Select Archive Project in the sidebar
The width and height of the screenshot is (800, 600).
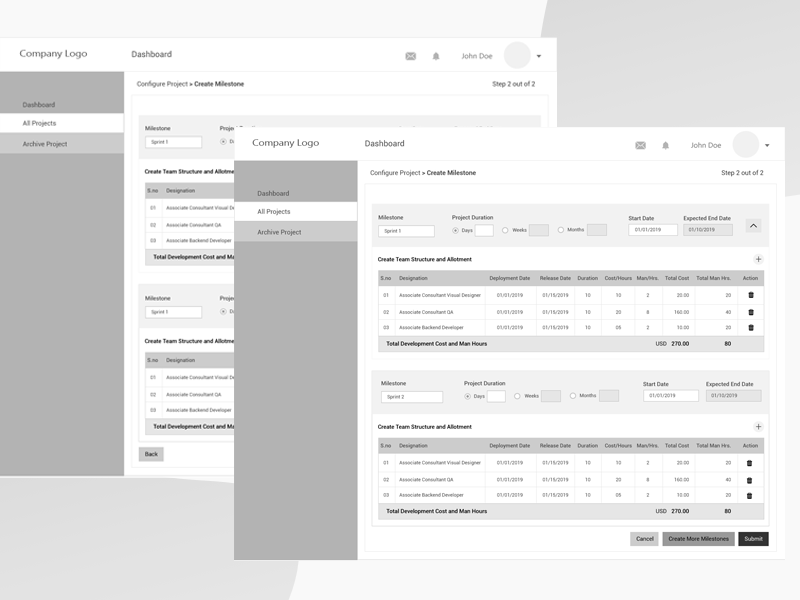coord(278,233)
